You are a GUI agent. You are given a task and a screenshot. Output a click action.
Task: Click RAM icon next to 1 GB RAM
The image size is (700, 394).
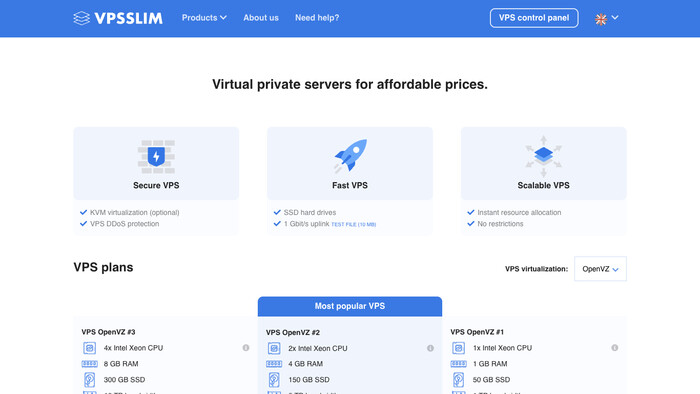(x=458, y=364)
